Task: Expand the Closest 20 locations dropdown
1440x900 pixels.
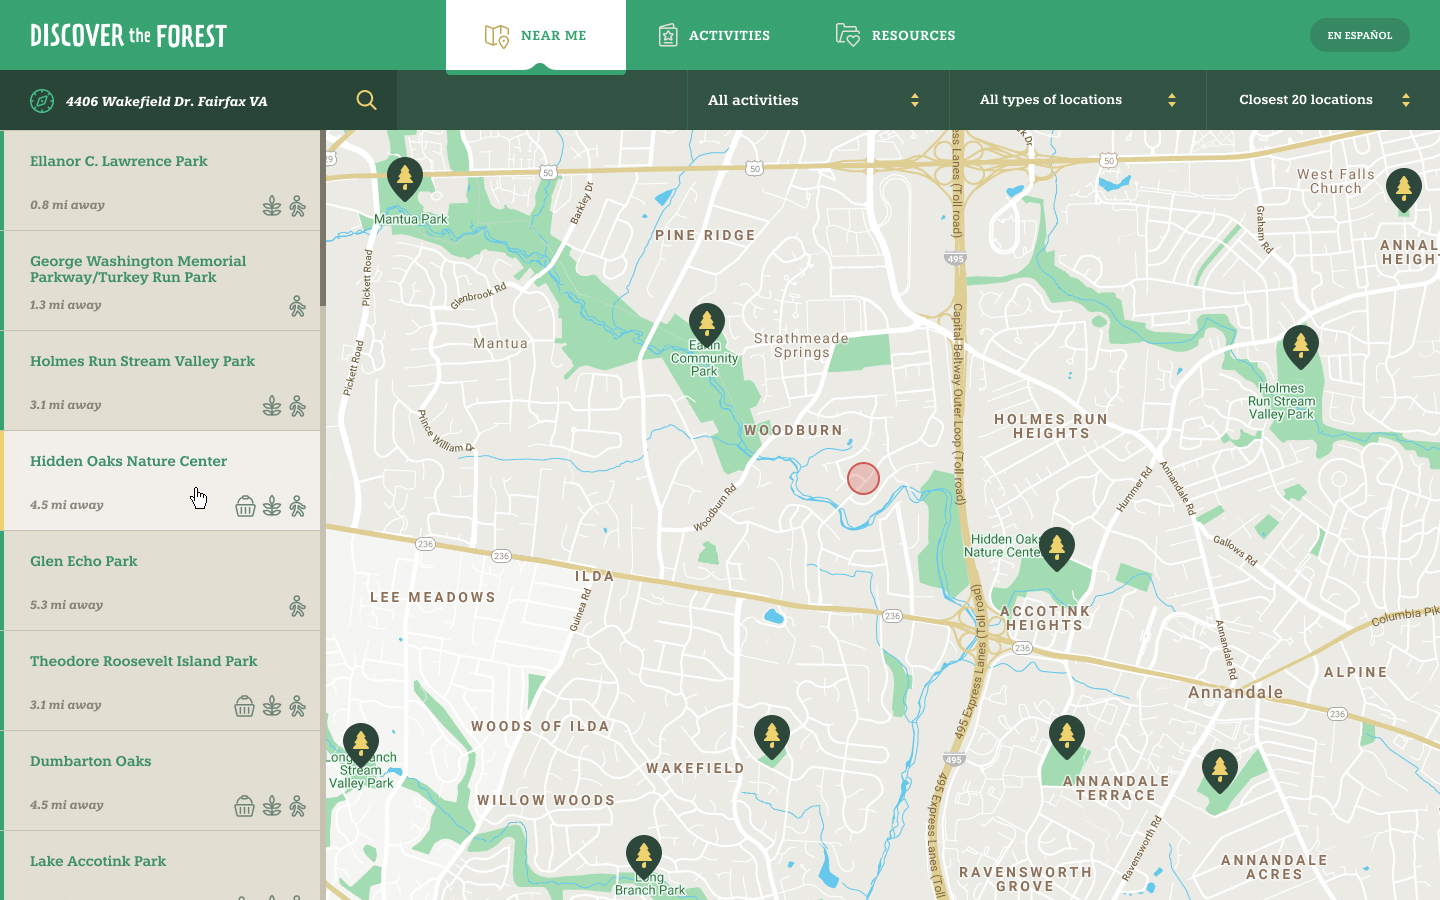Action: click(x=1323, y=100)
